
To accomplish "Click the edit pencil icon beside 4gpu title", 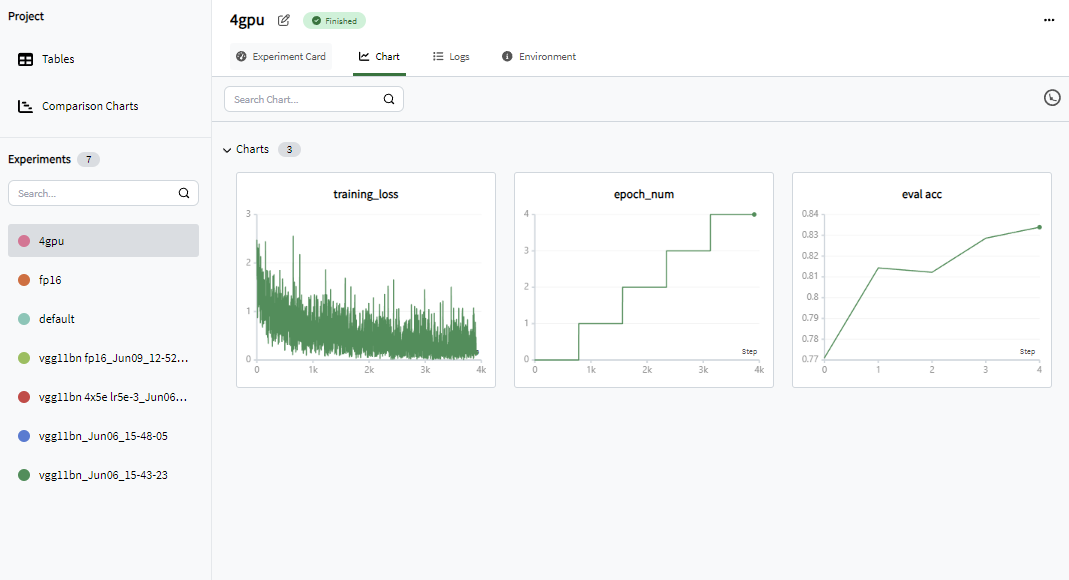I will 284,20.
